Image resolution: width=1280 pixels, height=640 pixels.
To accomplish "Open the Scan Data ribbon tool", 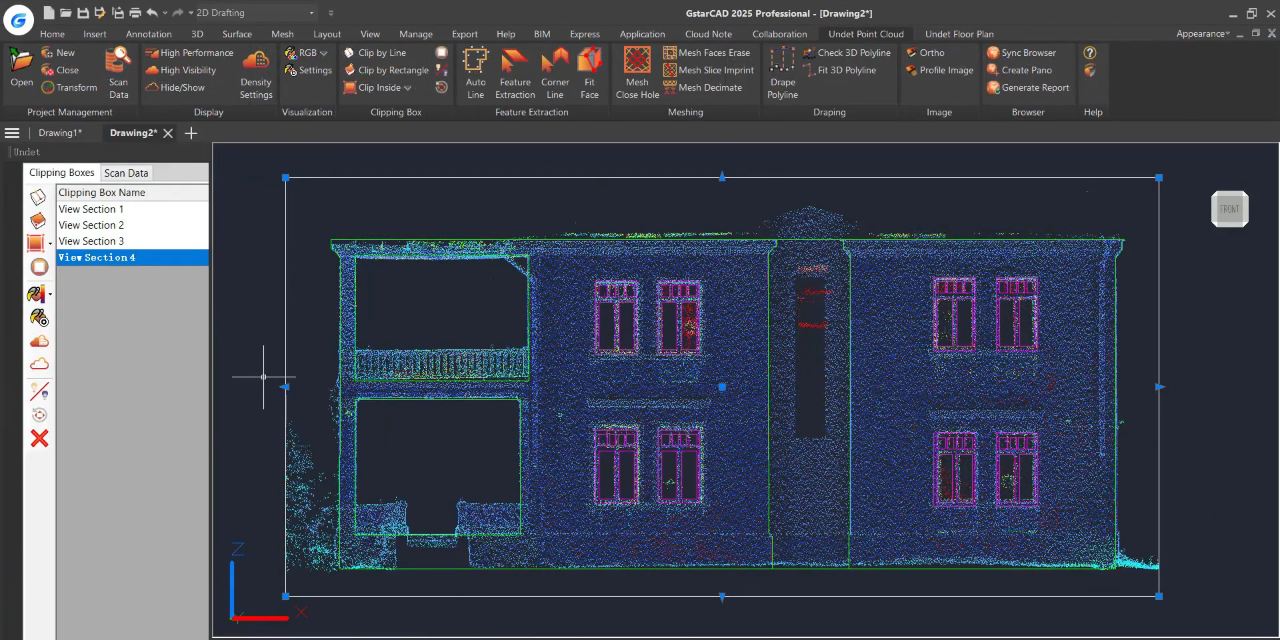I will [118, 73].
